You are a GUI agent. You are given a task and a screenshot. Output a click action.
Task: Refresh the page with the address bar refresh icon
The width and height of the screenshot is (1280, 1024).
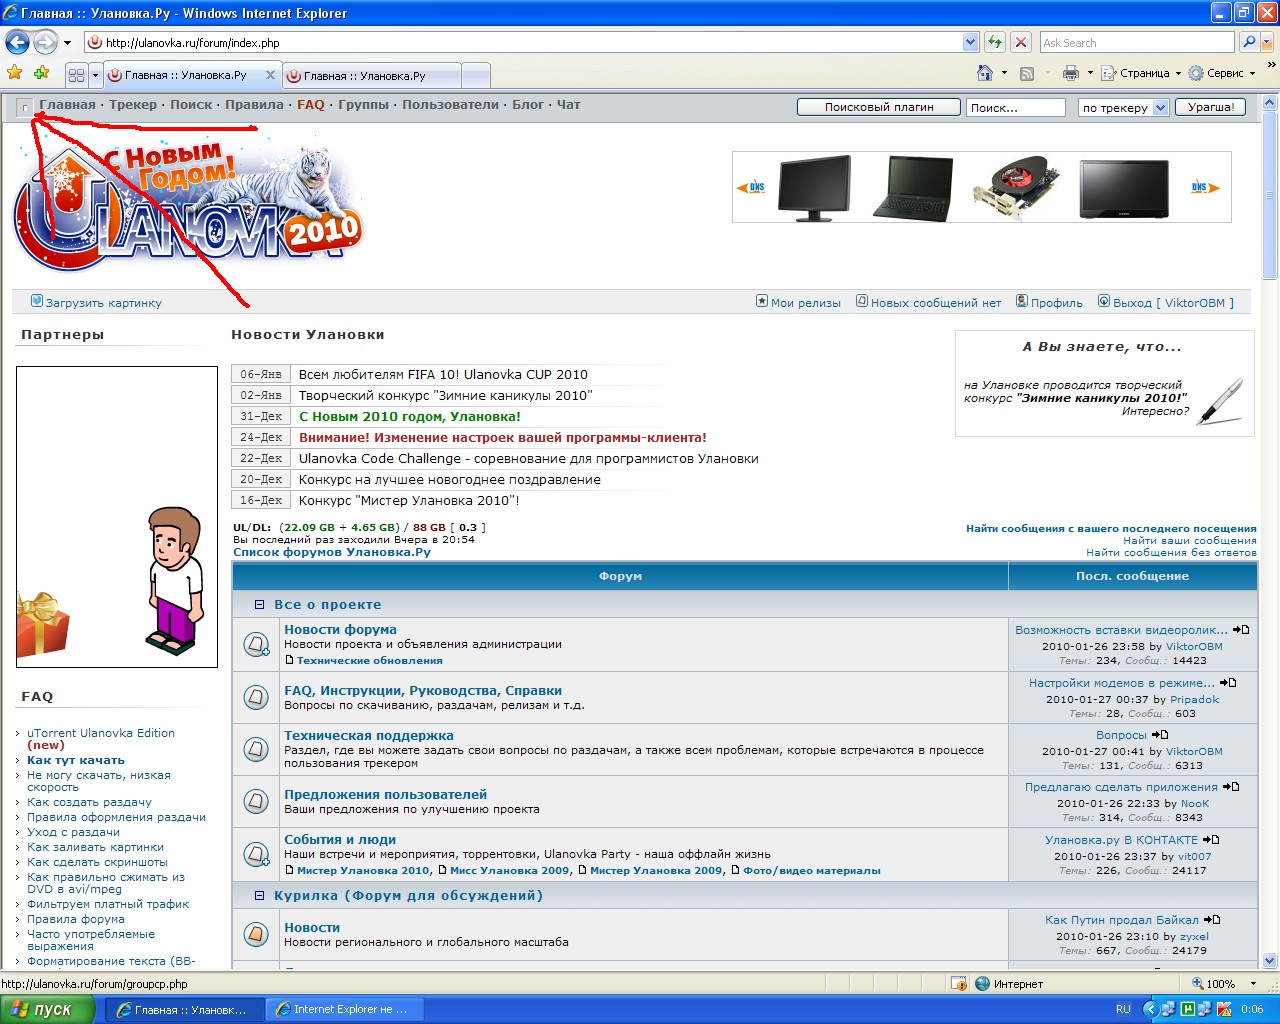[x=995, y=42]
